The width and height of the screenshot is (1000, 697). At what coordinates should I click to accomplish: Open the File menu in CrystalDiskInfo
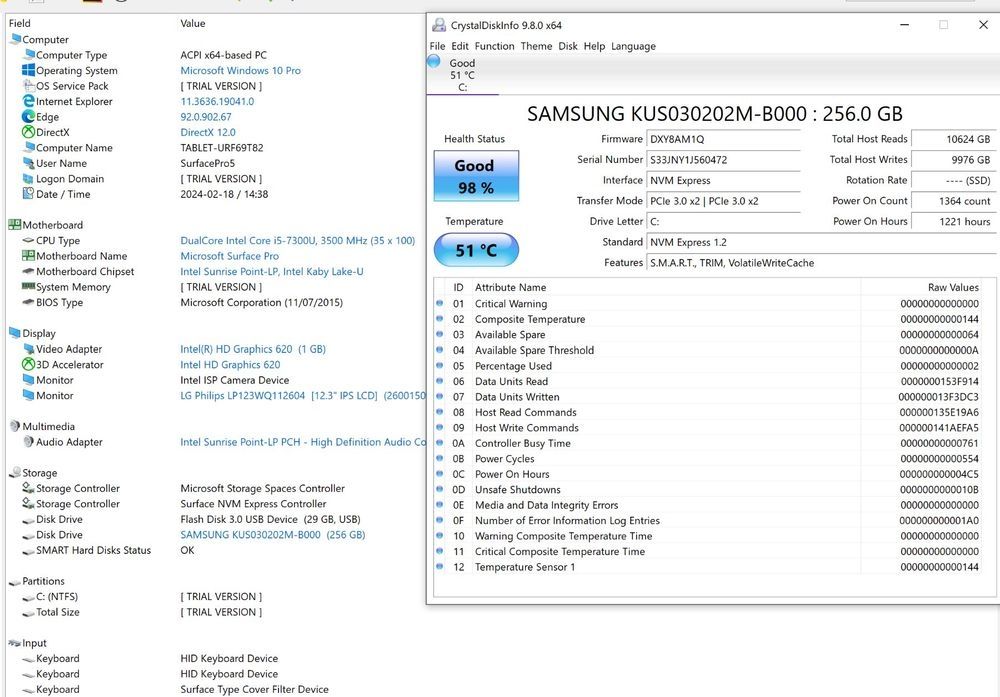click(438, 46)
